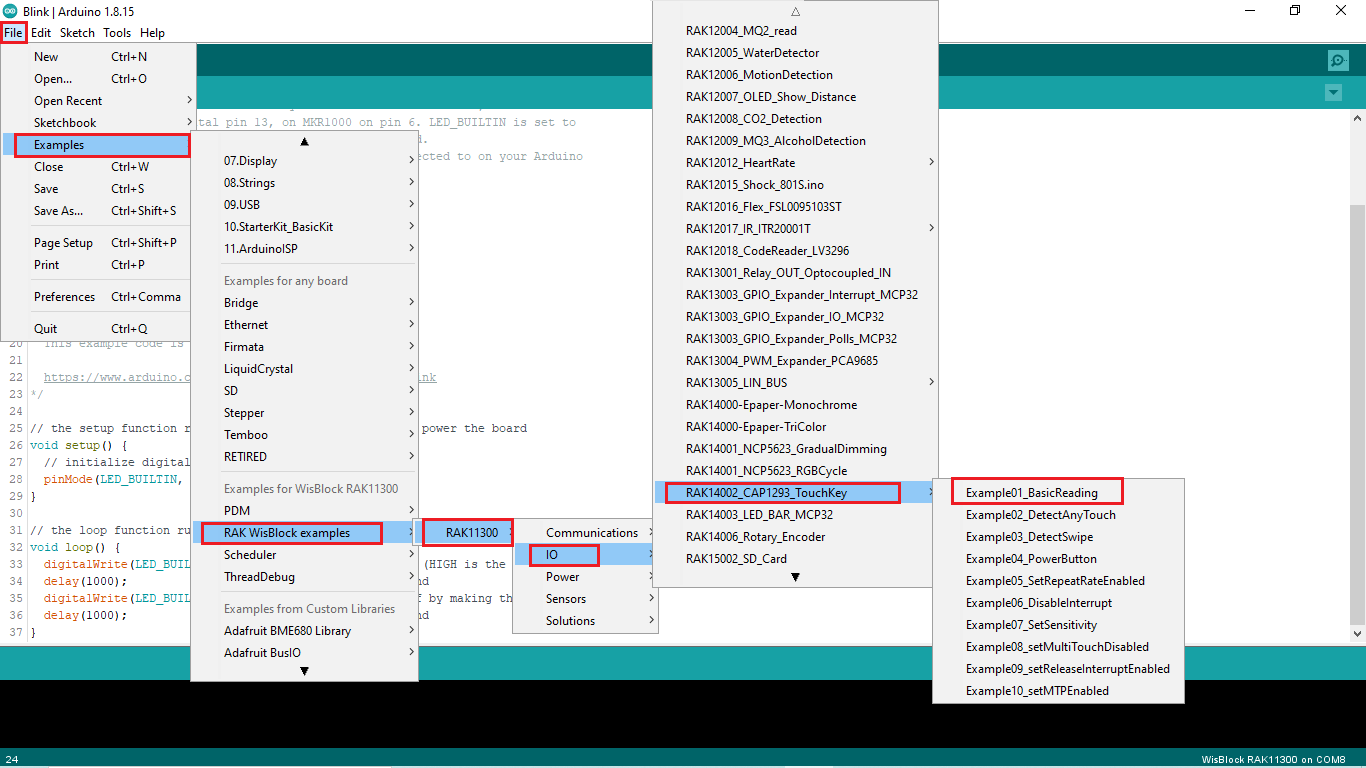The image size is (1366, 768).
Task: Open Adafruit BME680 Library examples
Action: click(304, 631)
